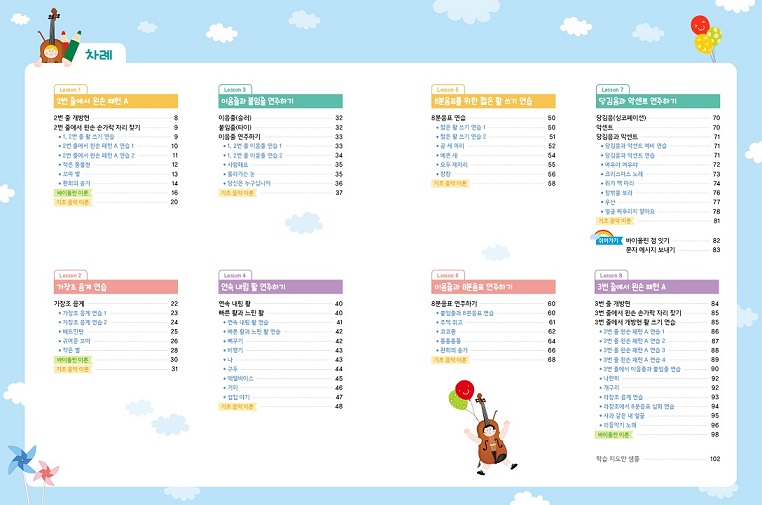Open 8분음표 연습 entry in Lesson 5
762x505 pixels.
[x=453, y=118]
